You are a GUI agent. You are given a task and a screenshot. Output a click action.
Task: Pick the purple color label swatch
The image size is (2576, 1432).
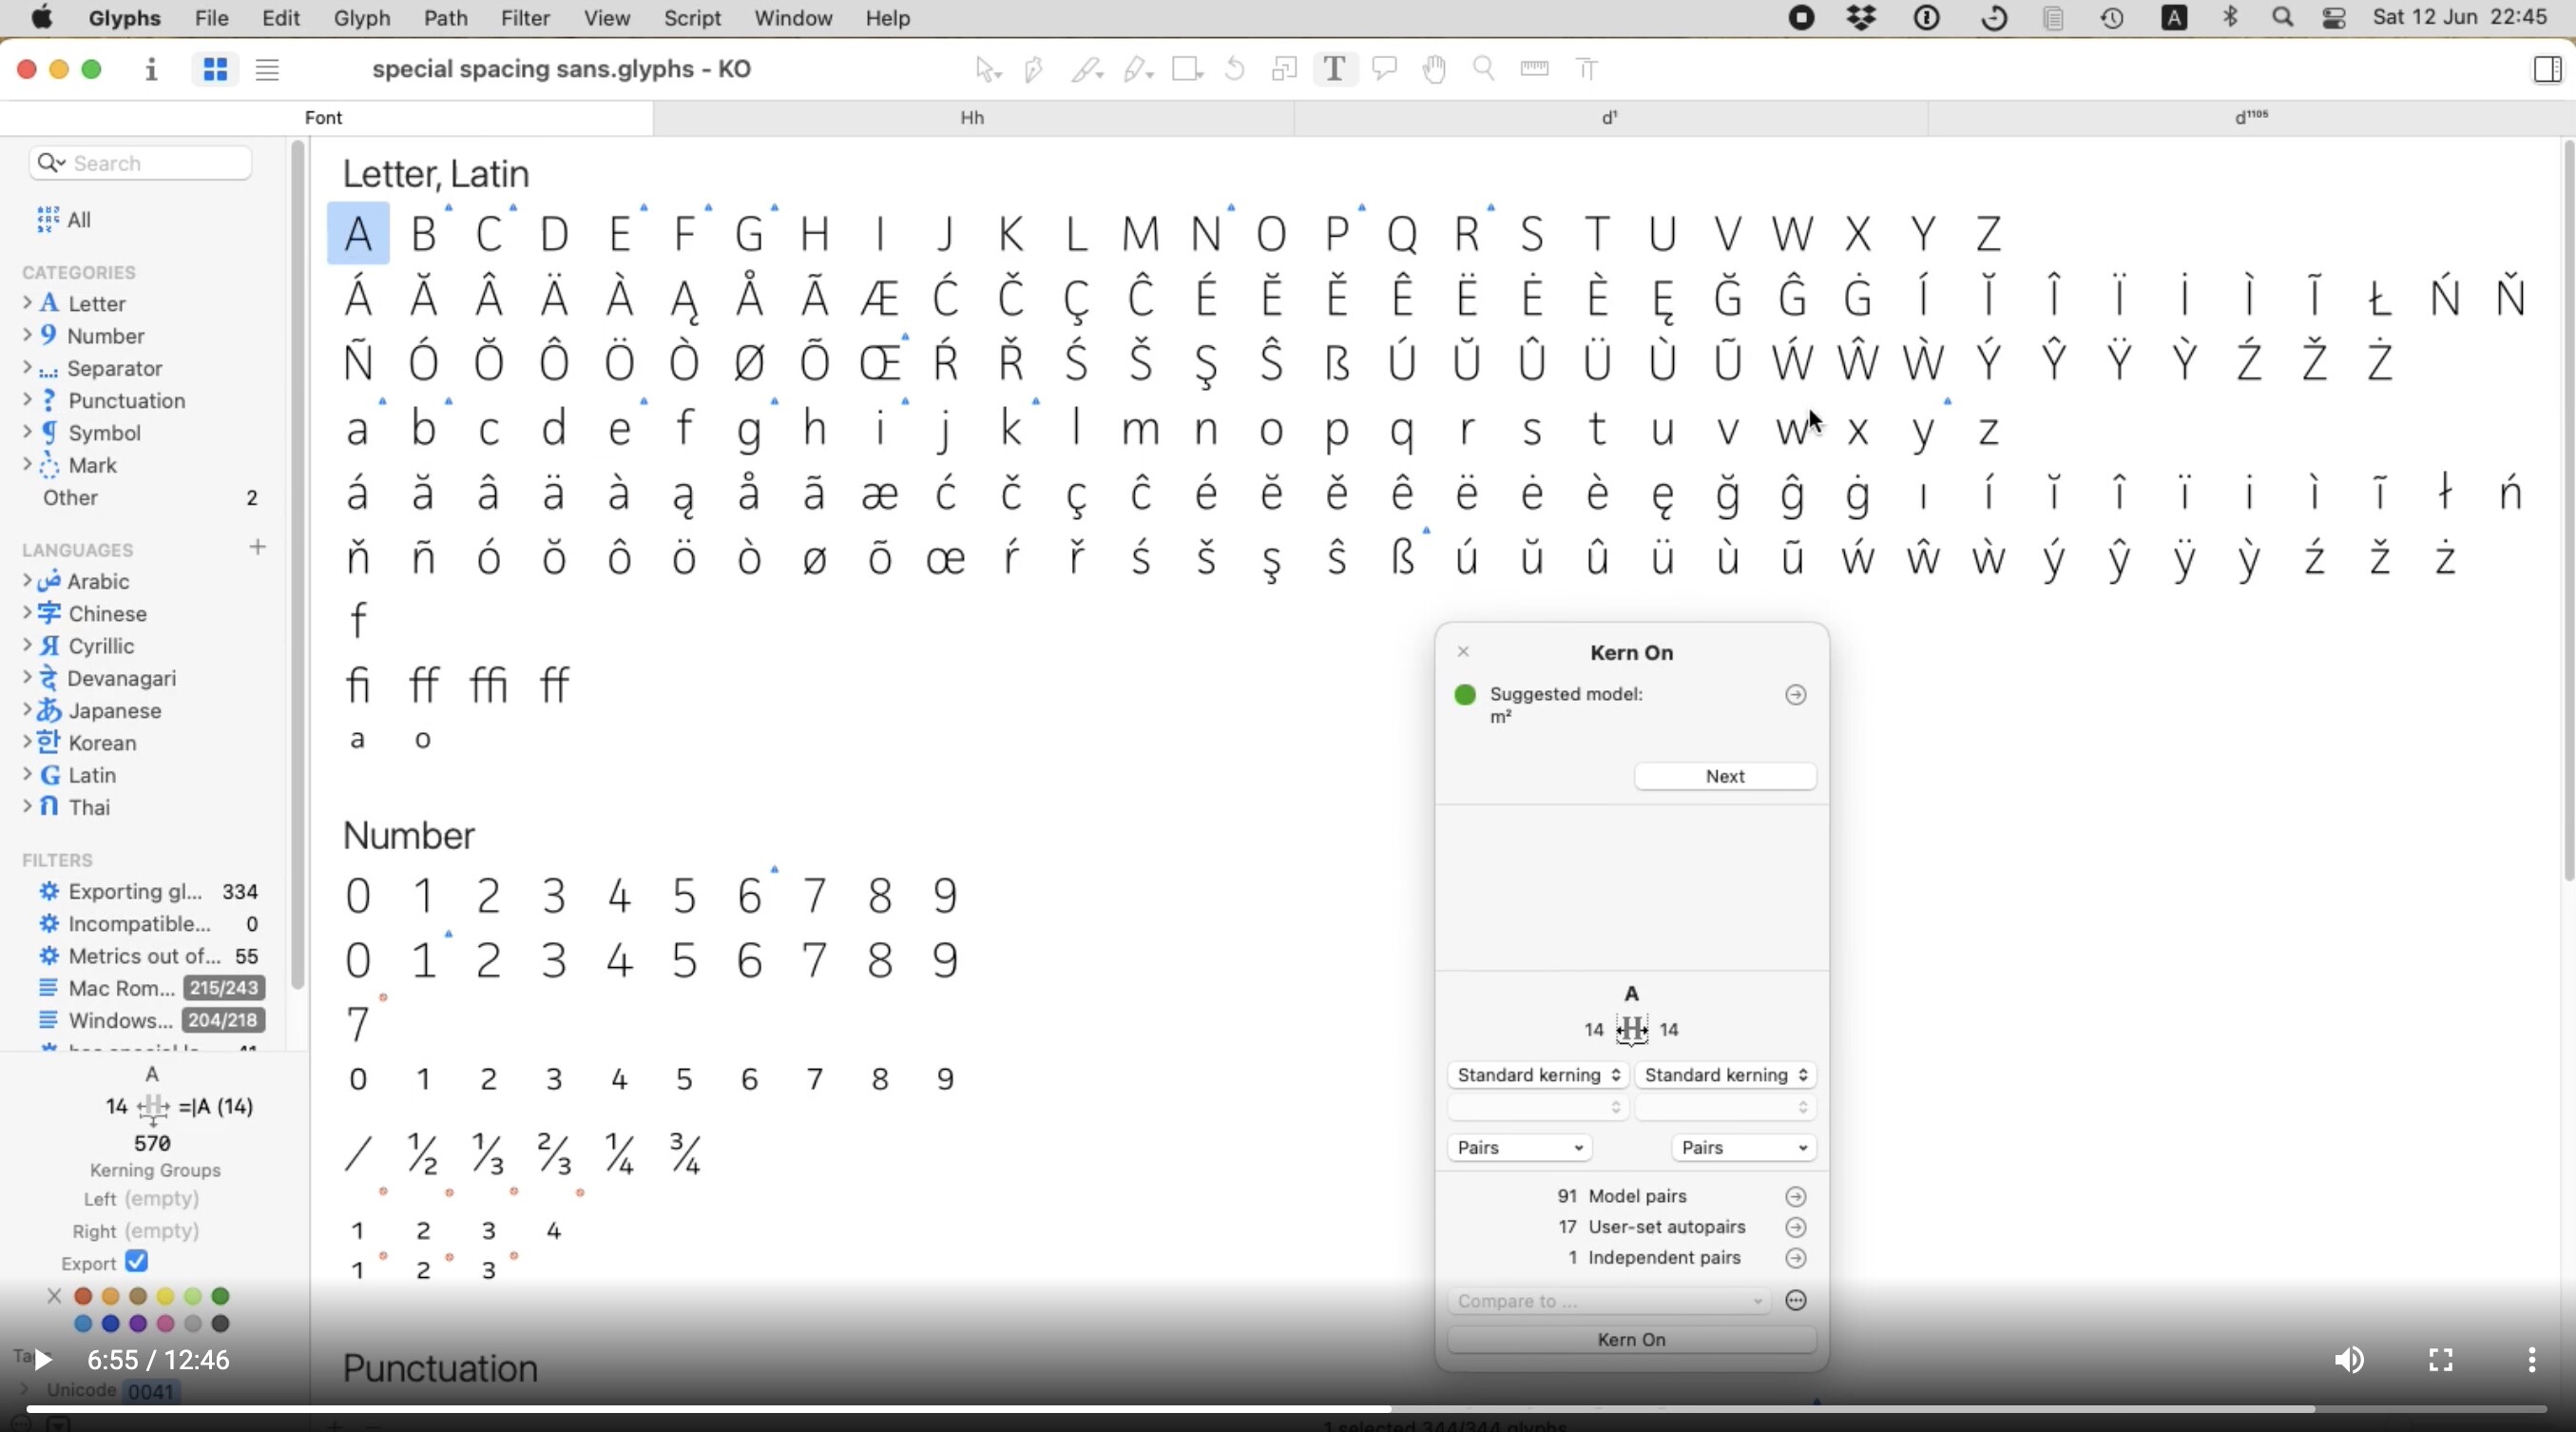tap(139, 1324)
